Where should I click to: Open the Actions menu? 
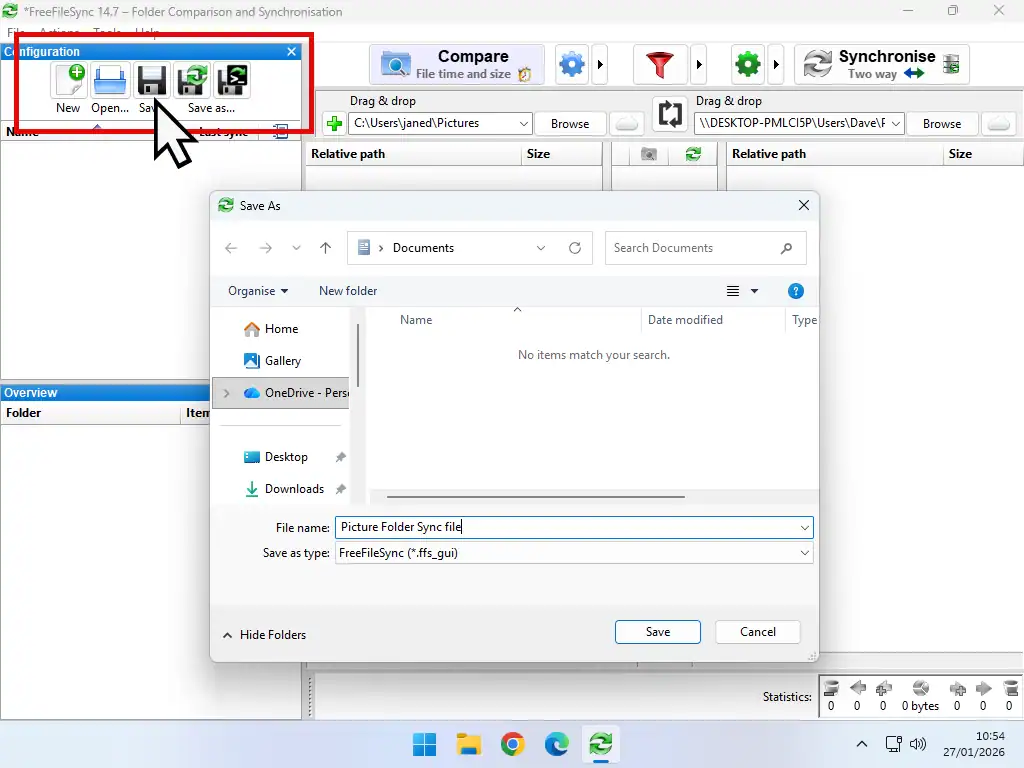coord(60,32)
